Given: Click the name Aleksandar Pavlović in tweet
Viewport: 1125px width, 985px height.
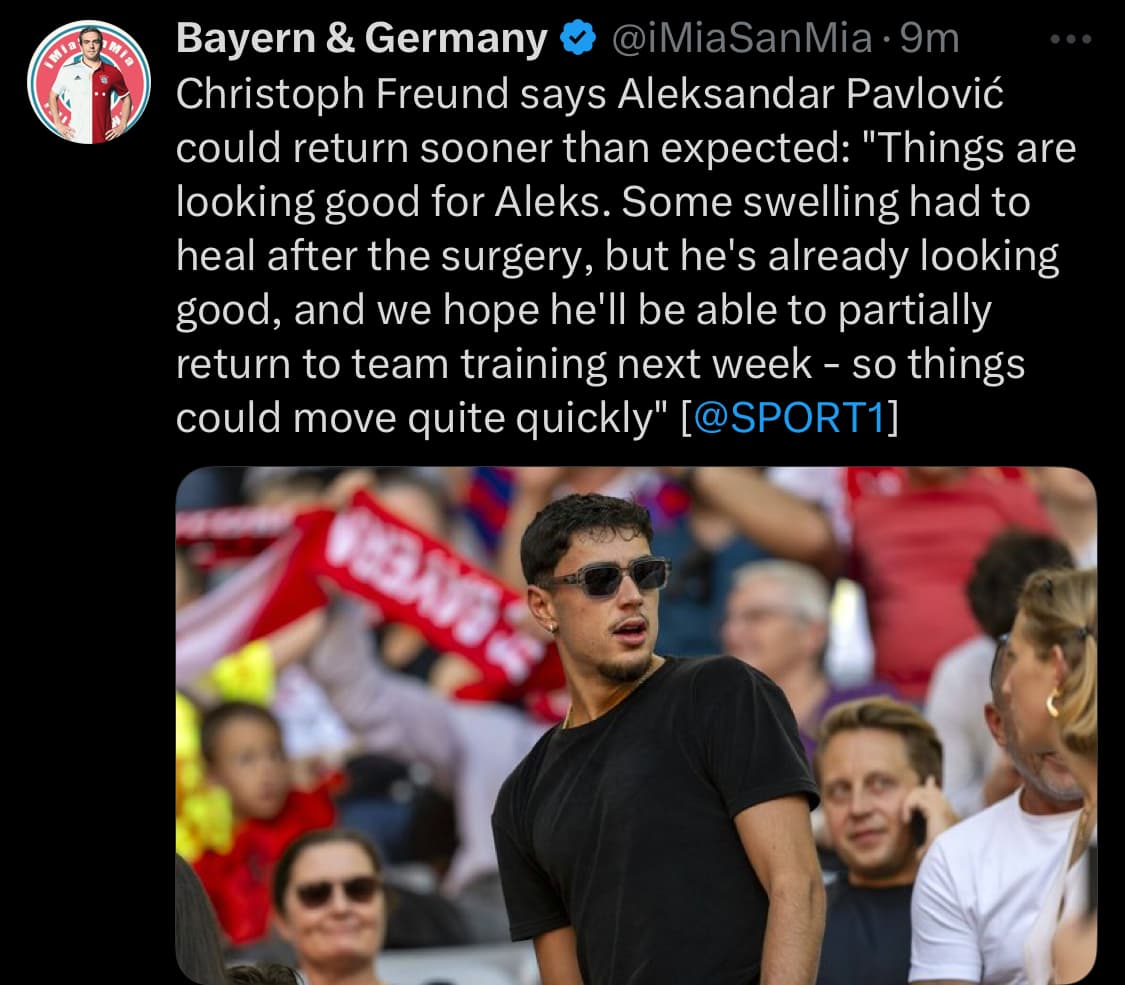Looking at the screenshot, I should (810, 94).
